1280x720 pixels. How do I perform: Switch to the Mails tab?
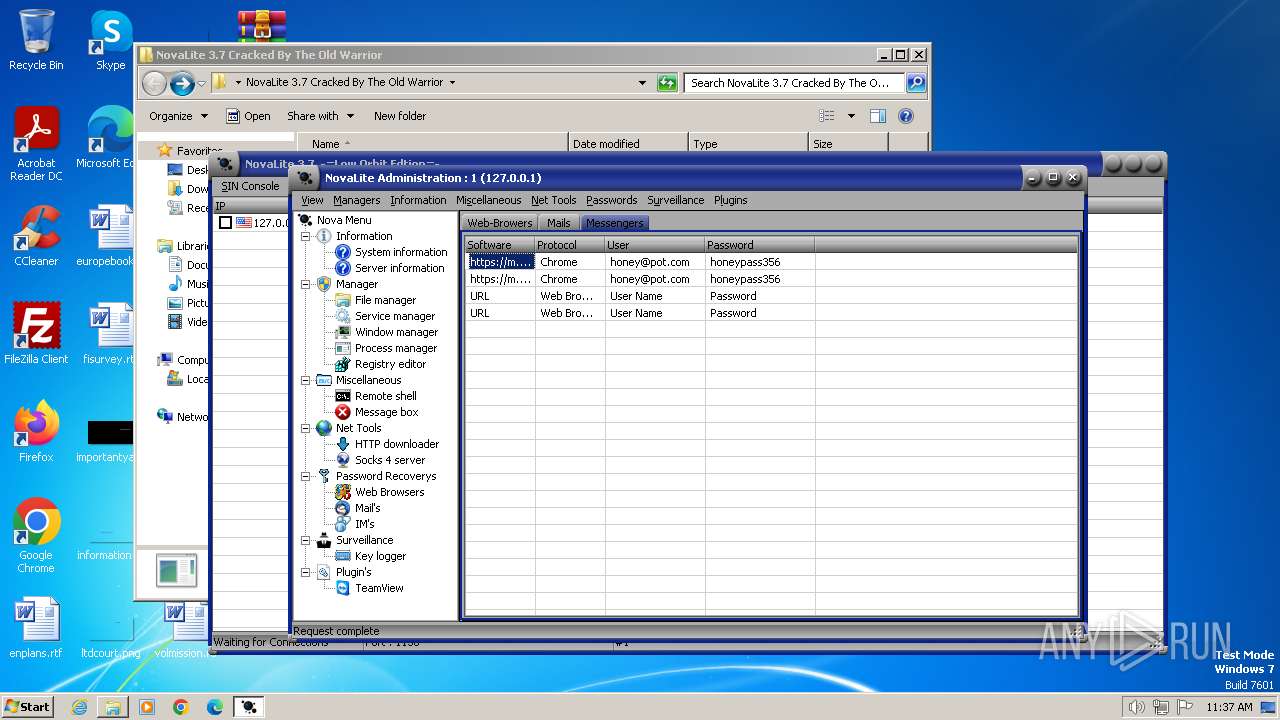pos(559,223)
